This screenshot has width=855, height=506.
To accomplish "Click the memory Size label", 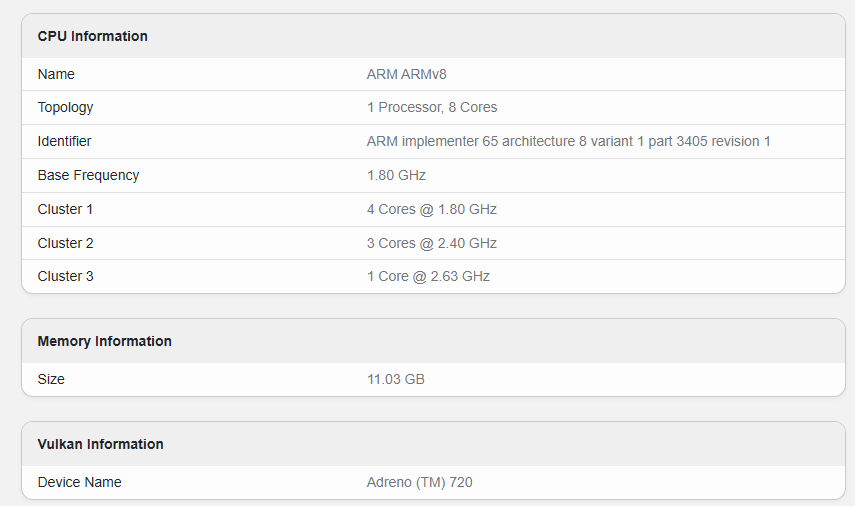I will pyautogui.click(x=51, y=379).
